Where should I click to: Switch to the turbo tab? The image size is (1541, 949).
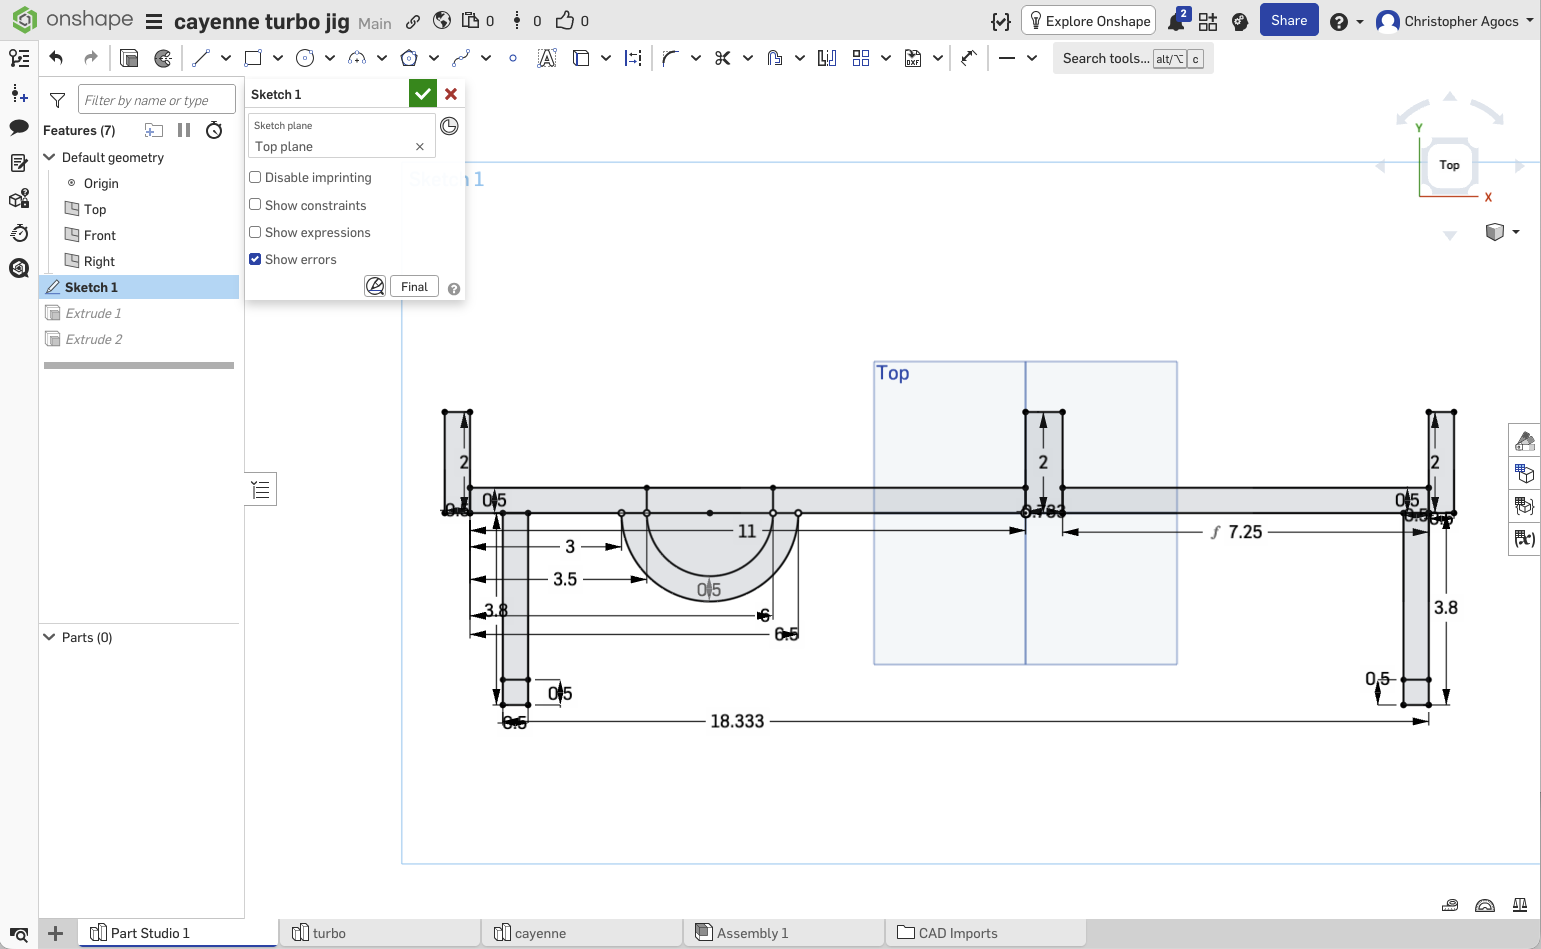[329, 933]
